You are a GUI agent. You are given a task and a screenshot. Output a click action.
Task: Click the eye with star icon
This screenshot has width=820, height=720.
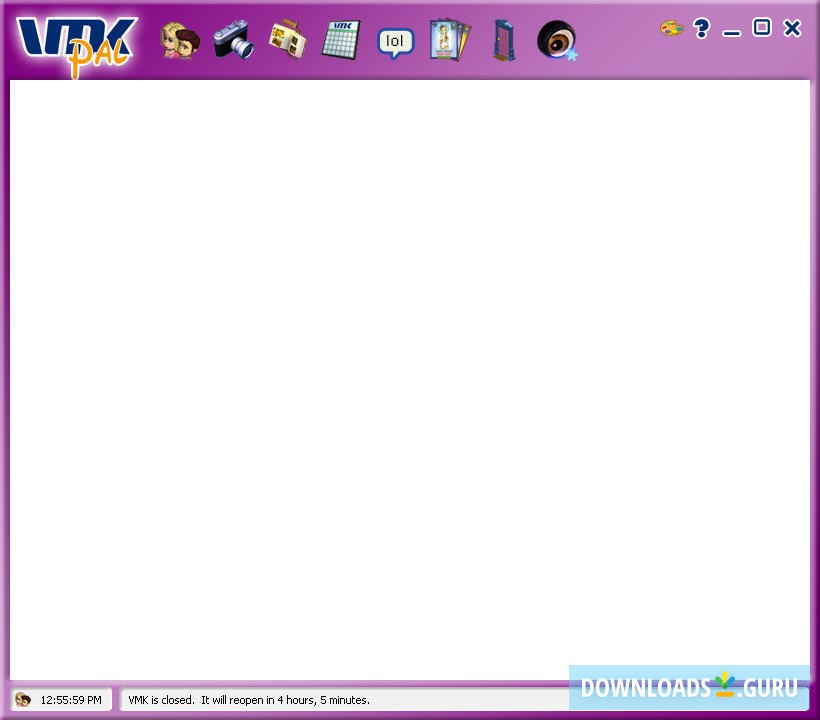point(557,40)
